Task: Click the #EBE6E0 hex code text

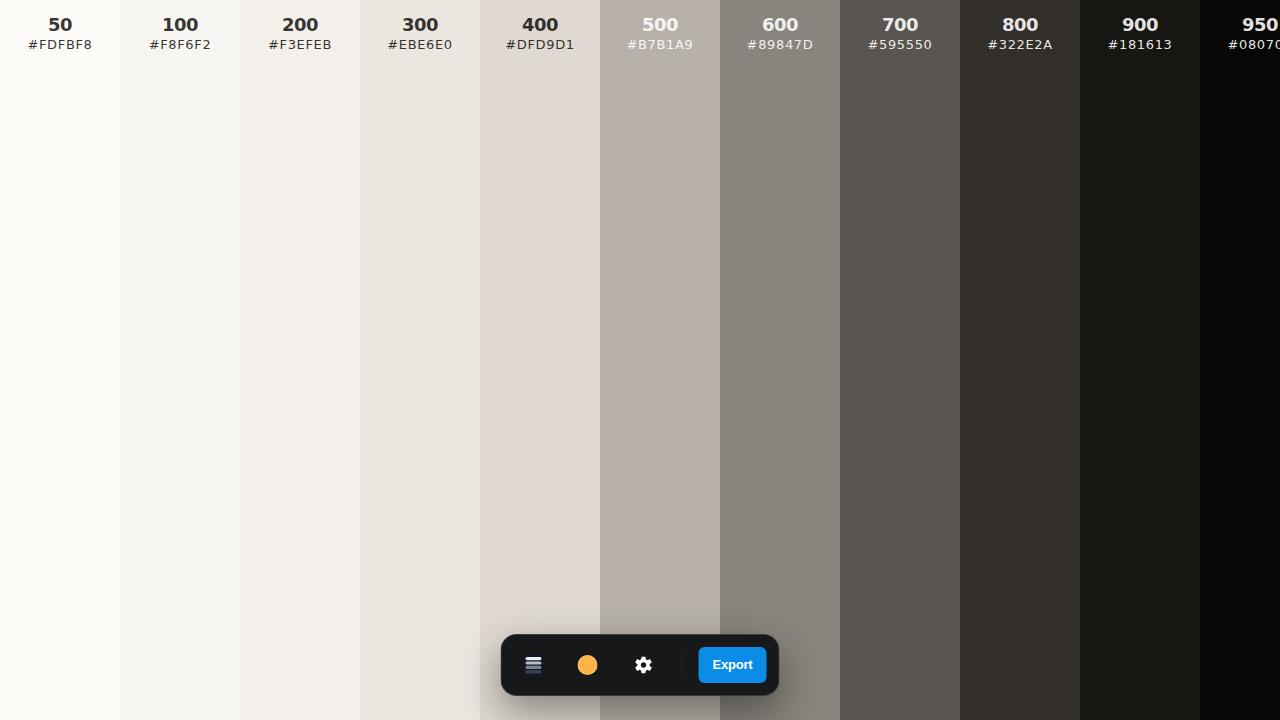Action: 420,45
